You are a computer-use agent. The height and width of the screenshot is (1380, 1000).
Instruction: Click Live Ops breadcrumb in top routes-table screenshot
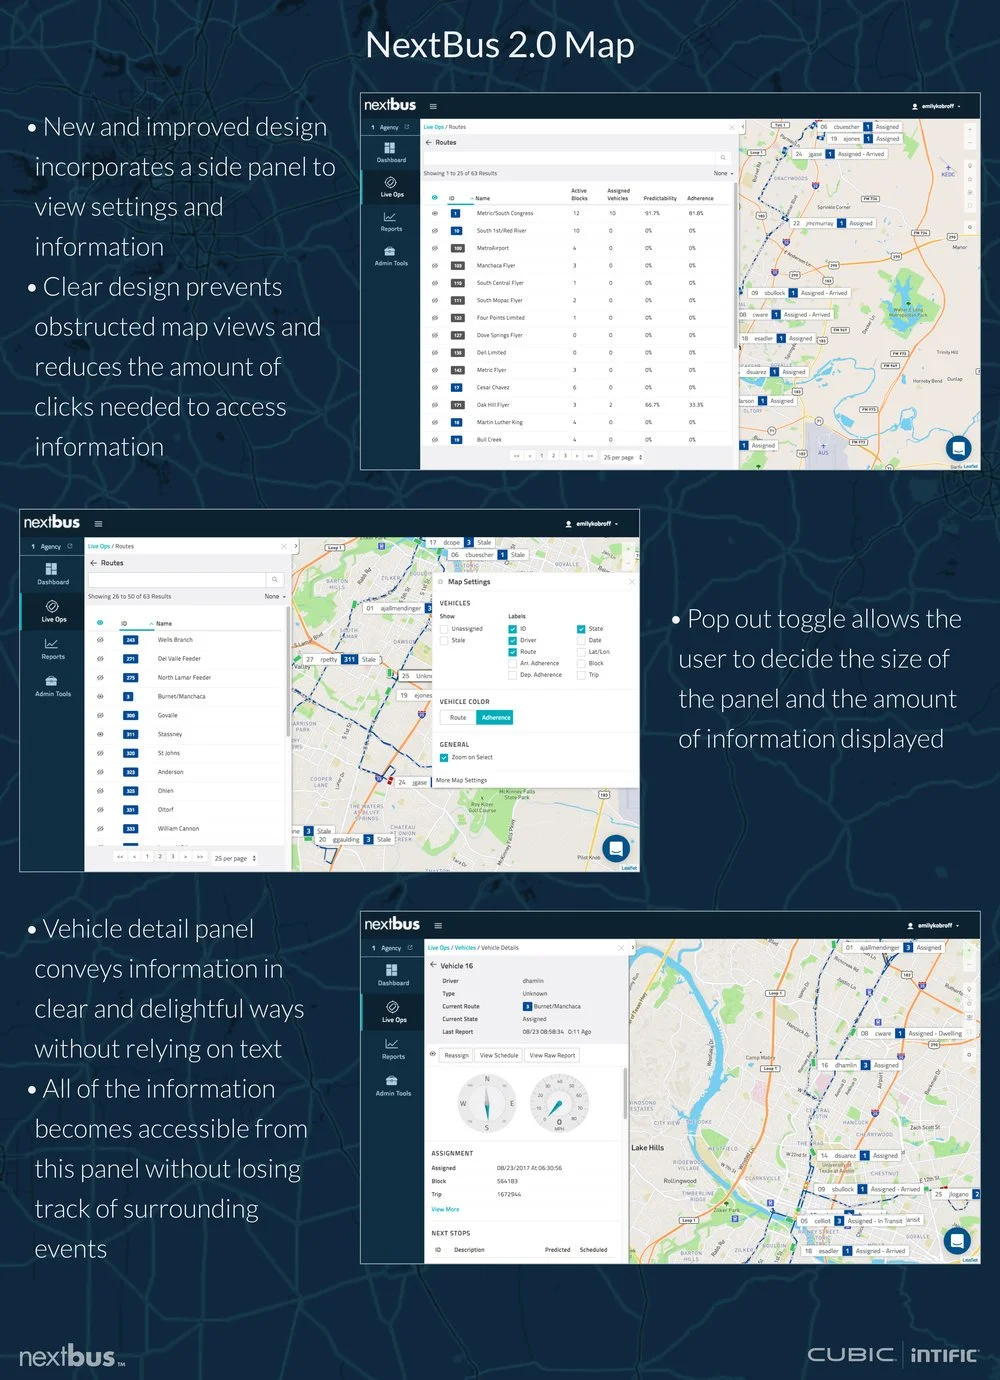click(434, 127)
